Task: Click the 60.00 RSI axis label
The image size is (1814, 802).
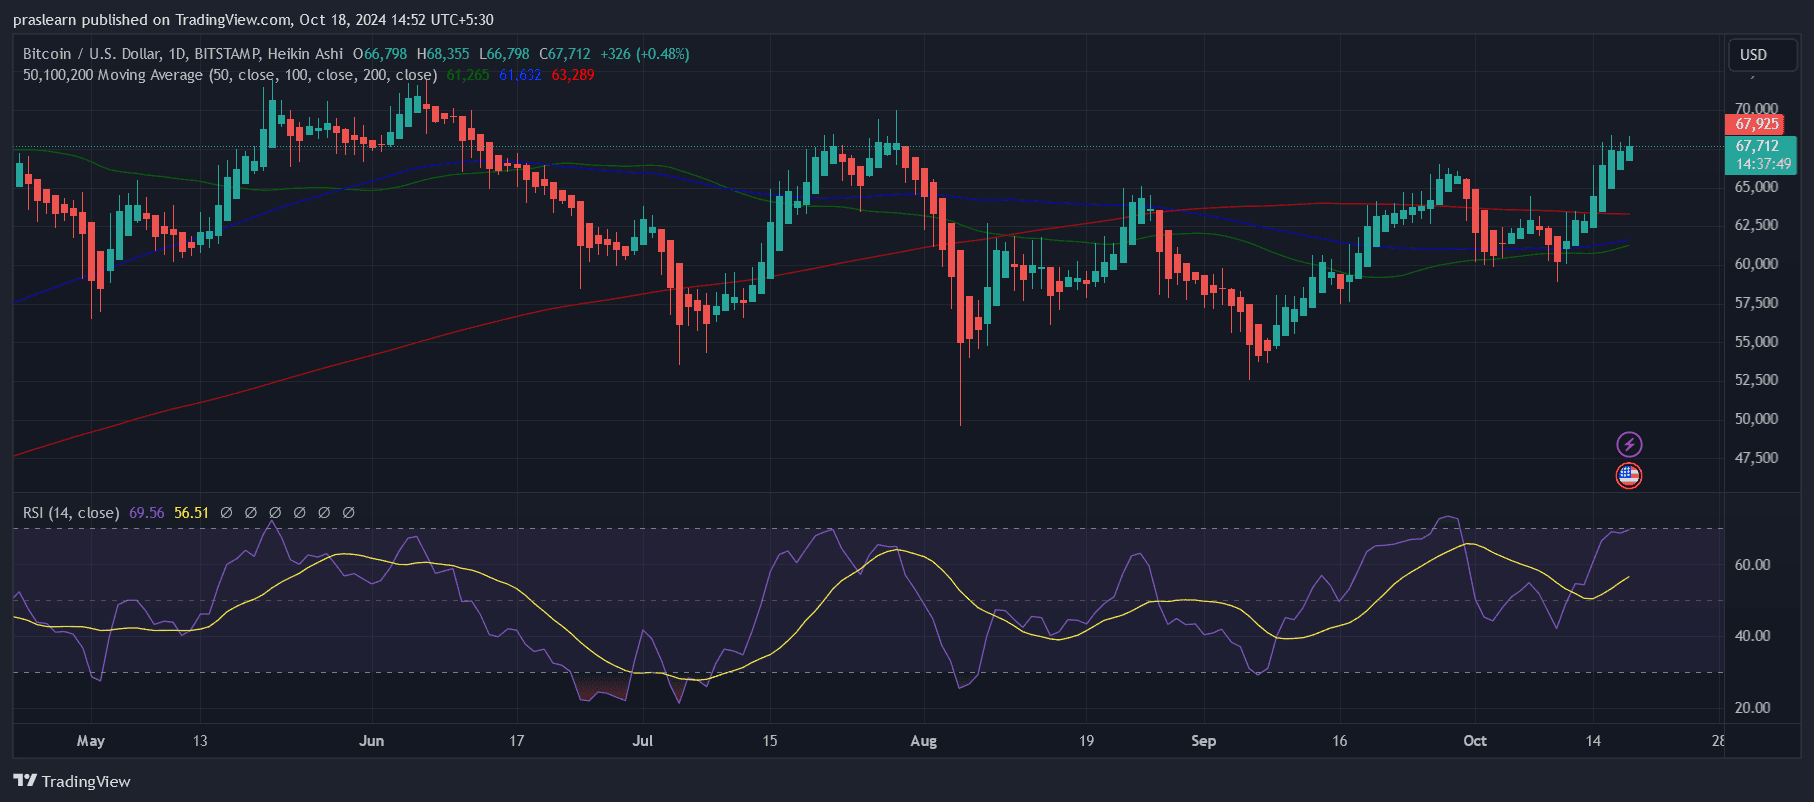Action: pos(1752,565)
